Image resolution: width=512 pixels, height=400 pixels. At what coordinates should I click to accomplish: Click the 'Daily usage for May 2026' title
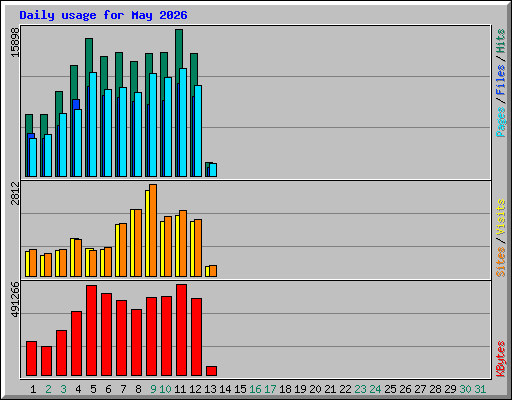(103, 15)
